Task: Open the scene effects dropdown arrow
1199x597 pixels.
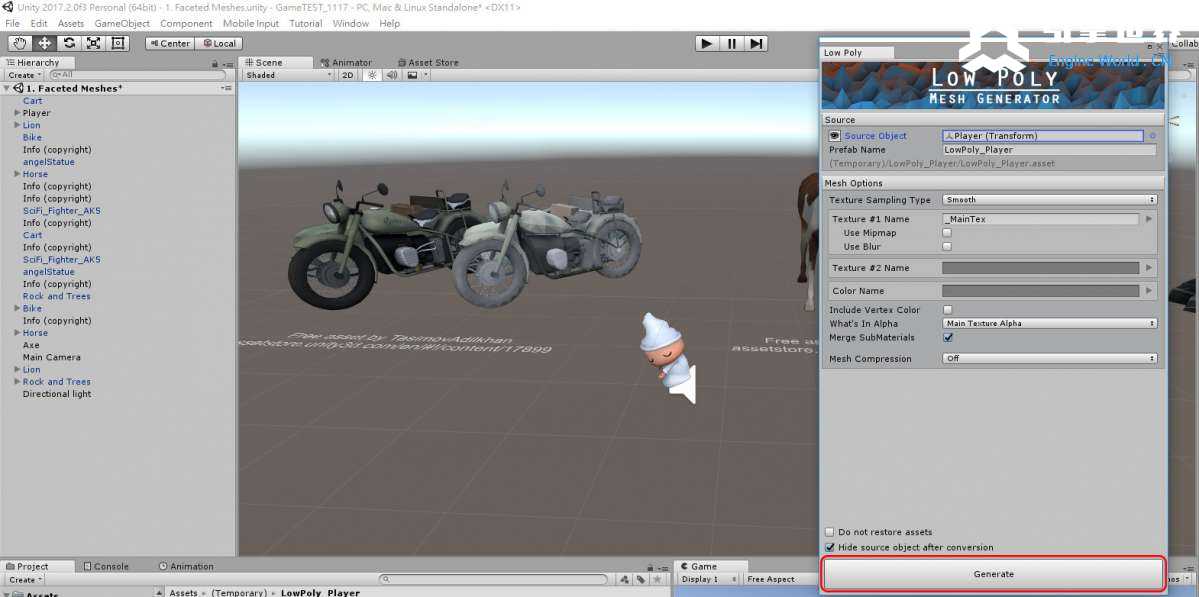Action: pos(426,75)
